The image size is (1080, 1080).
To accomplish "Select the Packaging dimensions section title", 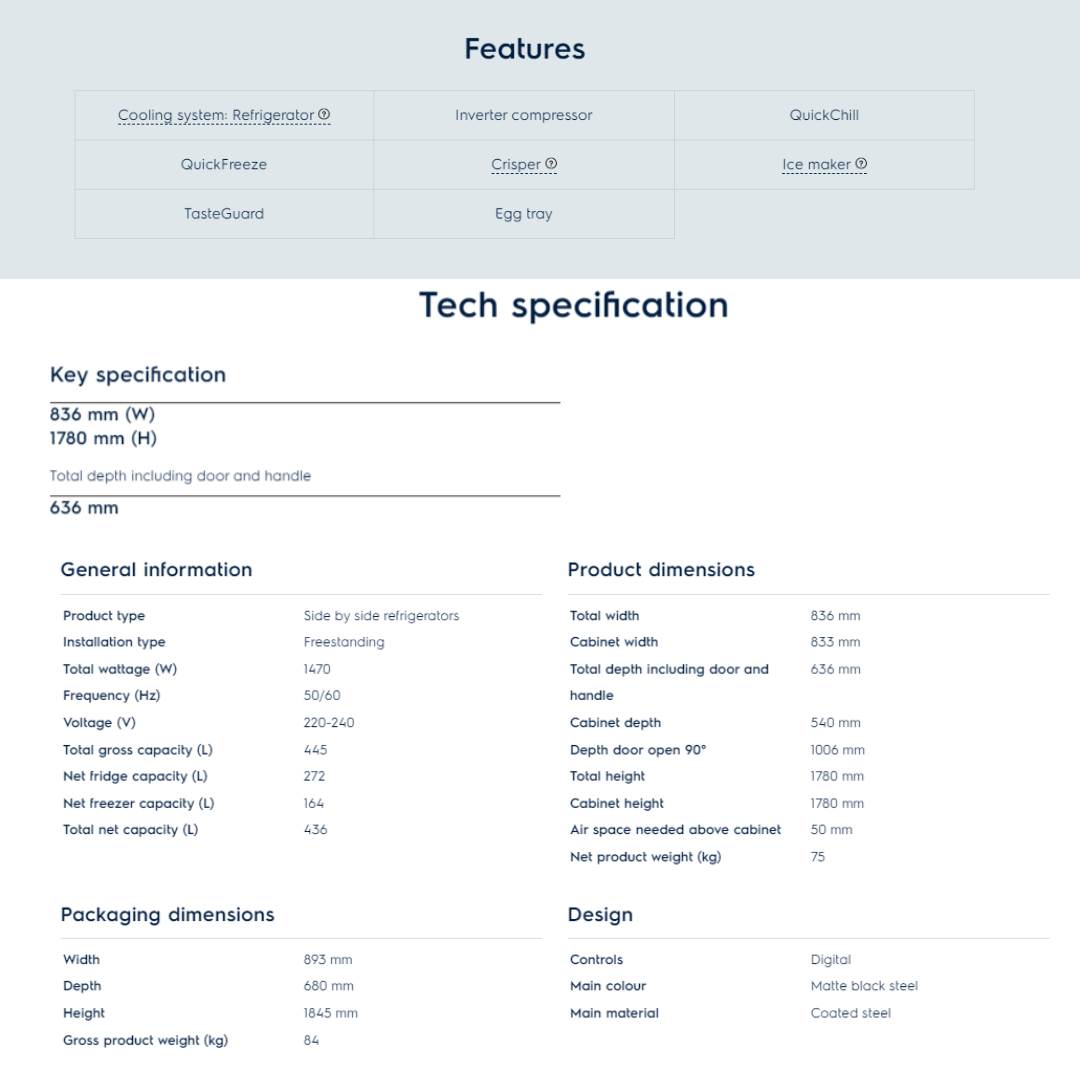I will coord(167,915).
